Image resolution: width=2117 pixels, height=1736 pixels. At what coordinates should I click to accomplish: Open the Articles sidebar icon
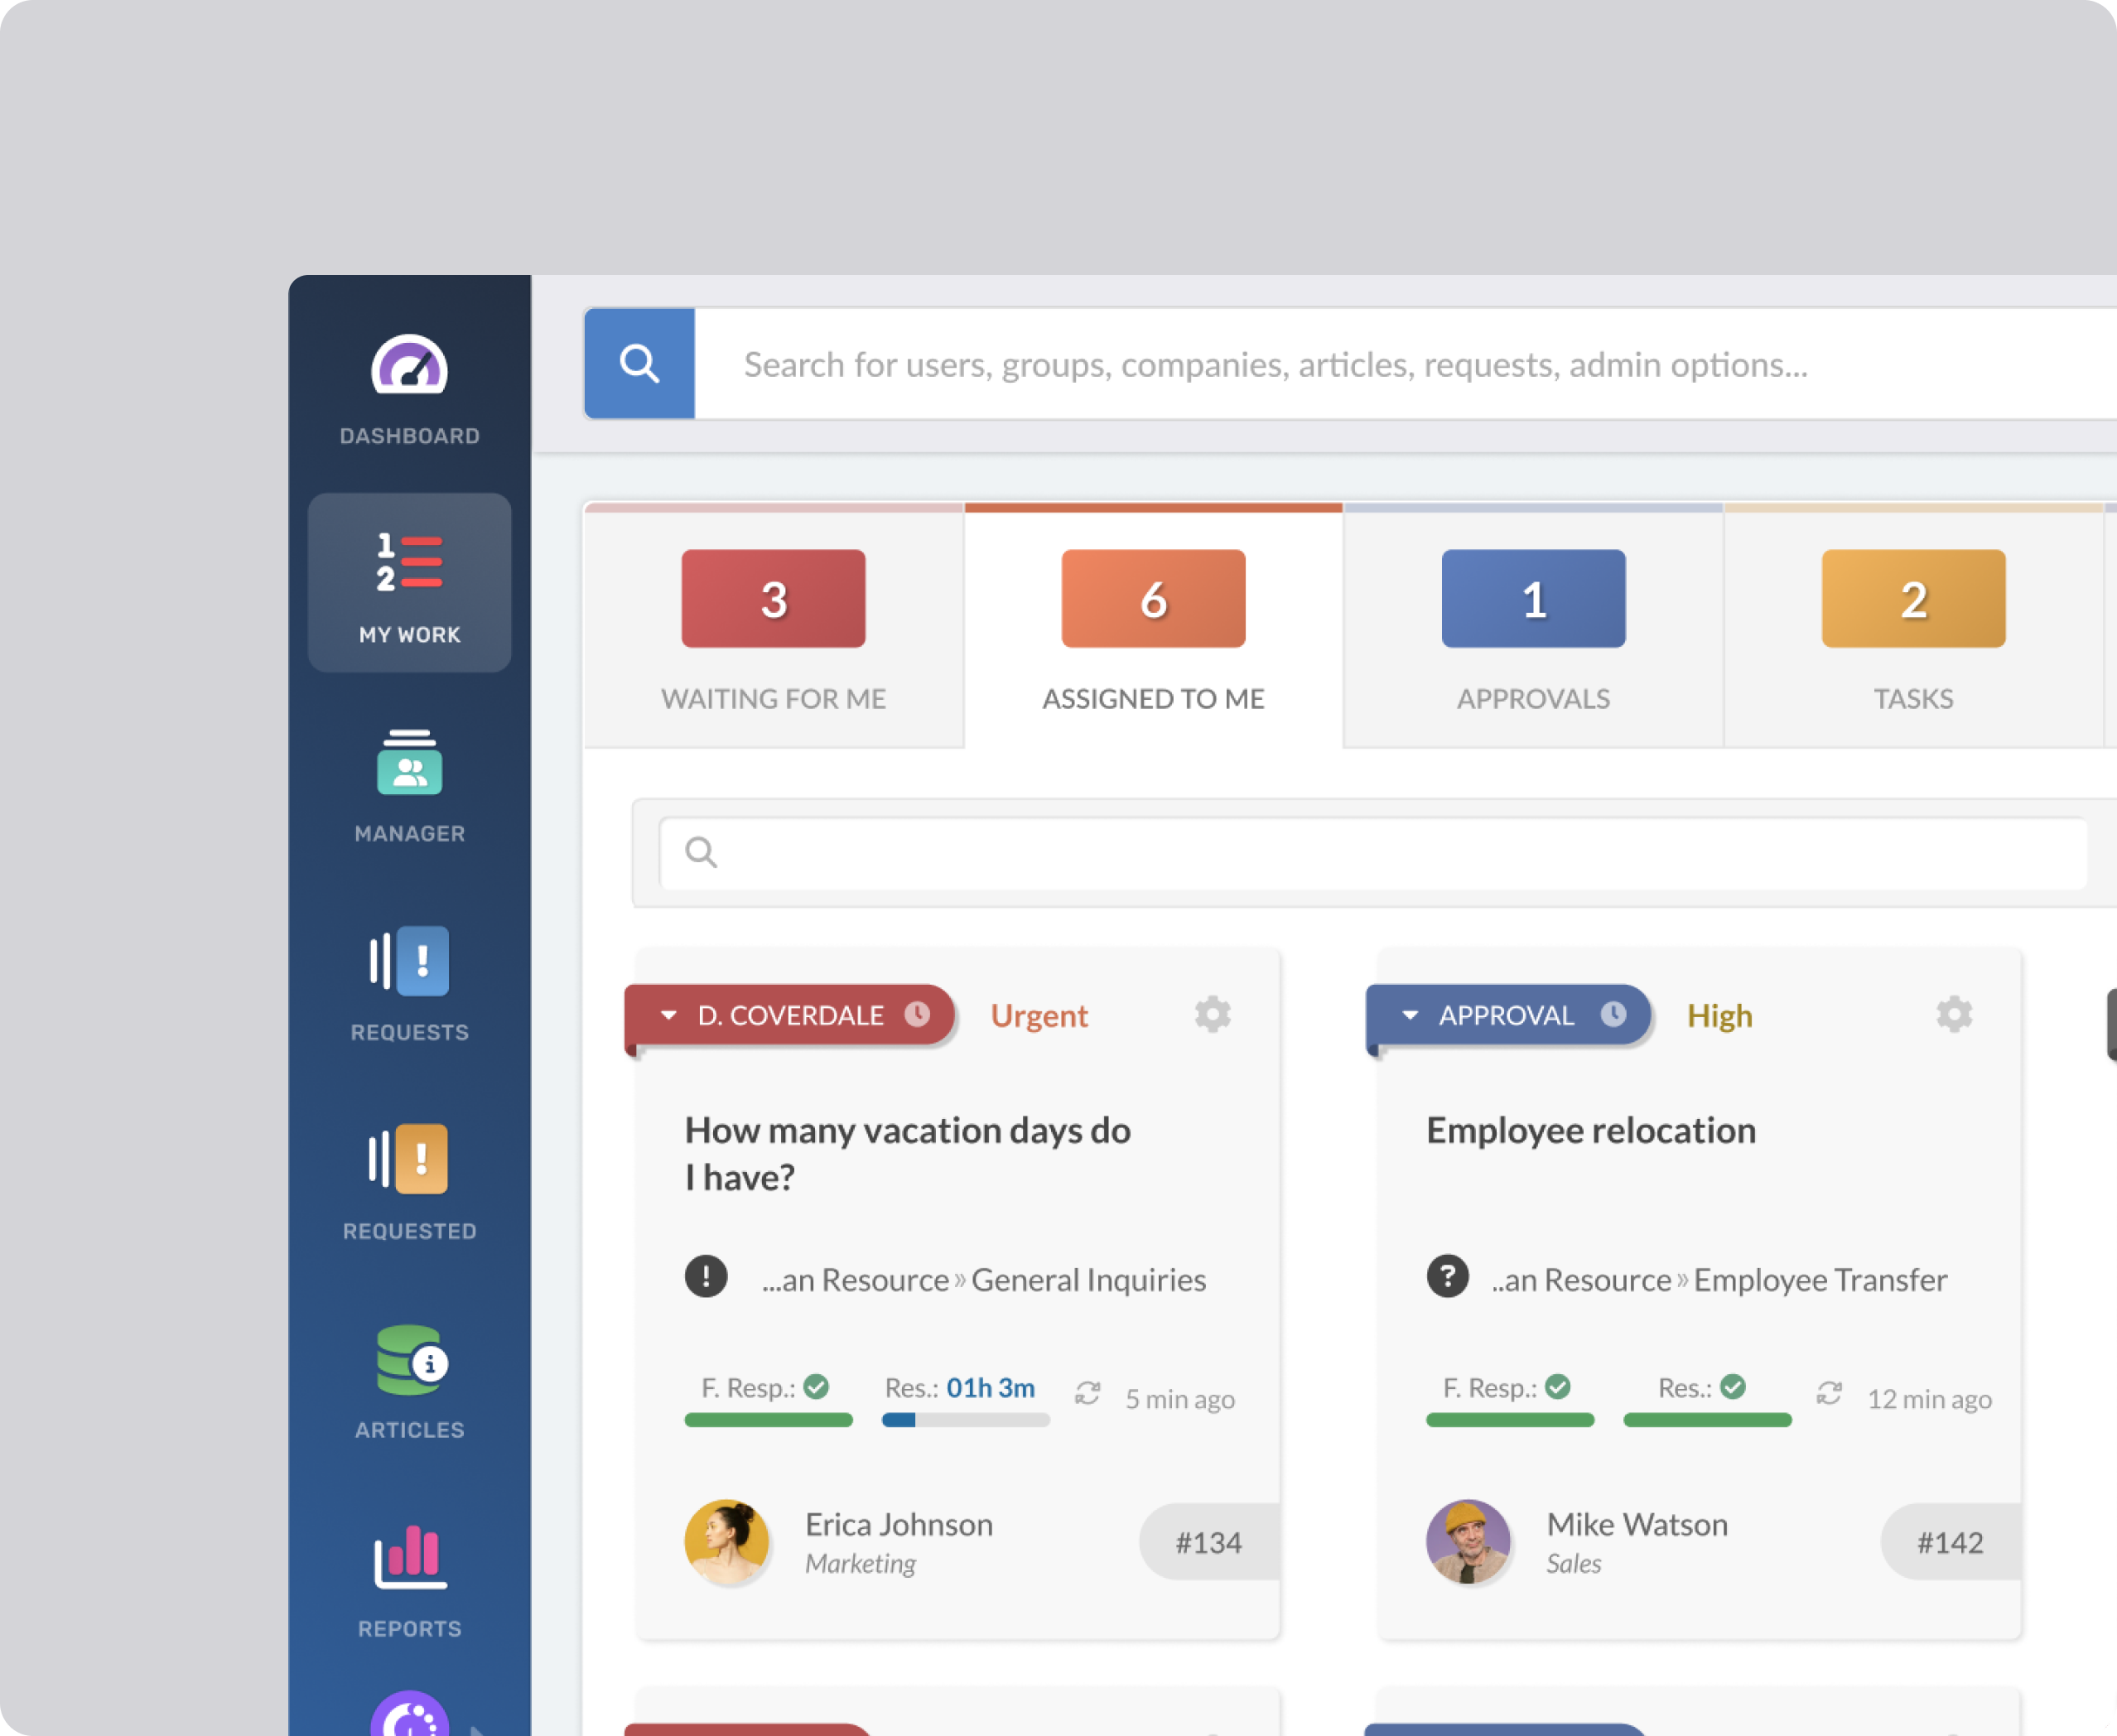(x=409, y=1380)
